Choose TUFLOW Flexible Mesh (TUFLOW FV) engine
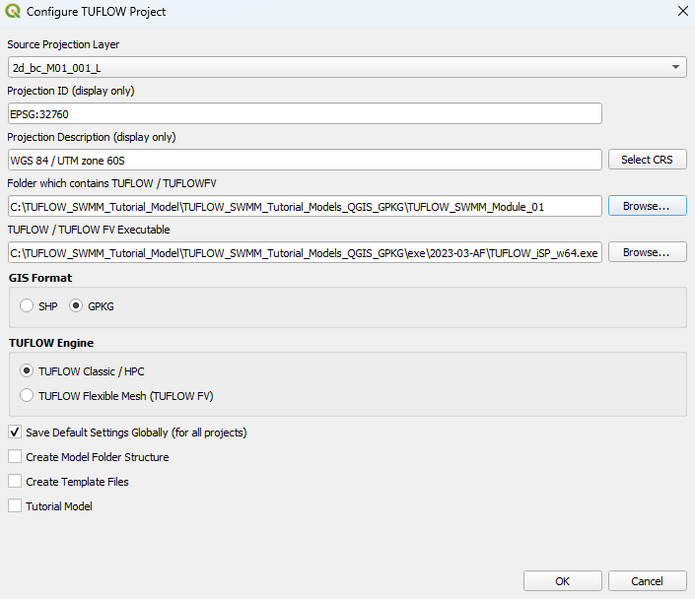Image resolution: width=695 pixels, height=599 pixels. [x=27, y=395]
